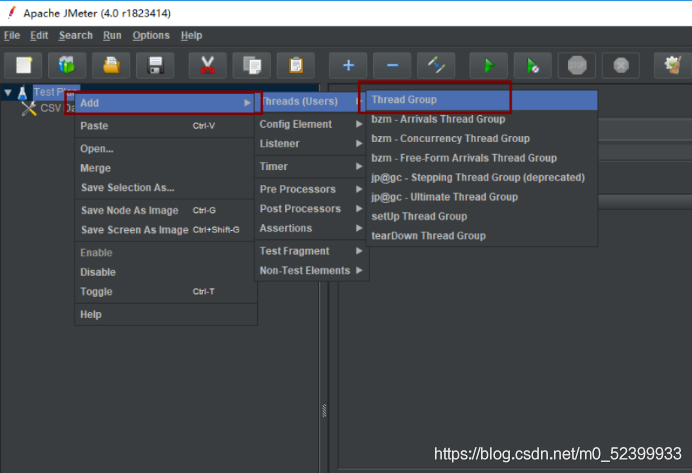Select jp@gc - Stepping Thread Group (deprecated)
This screenshot has width=692, height=473.
pyautogui.click(x=482, y=177)
